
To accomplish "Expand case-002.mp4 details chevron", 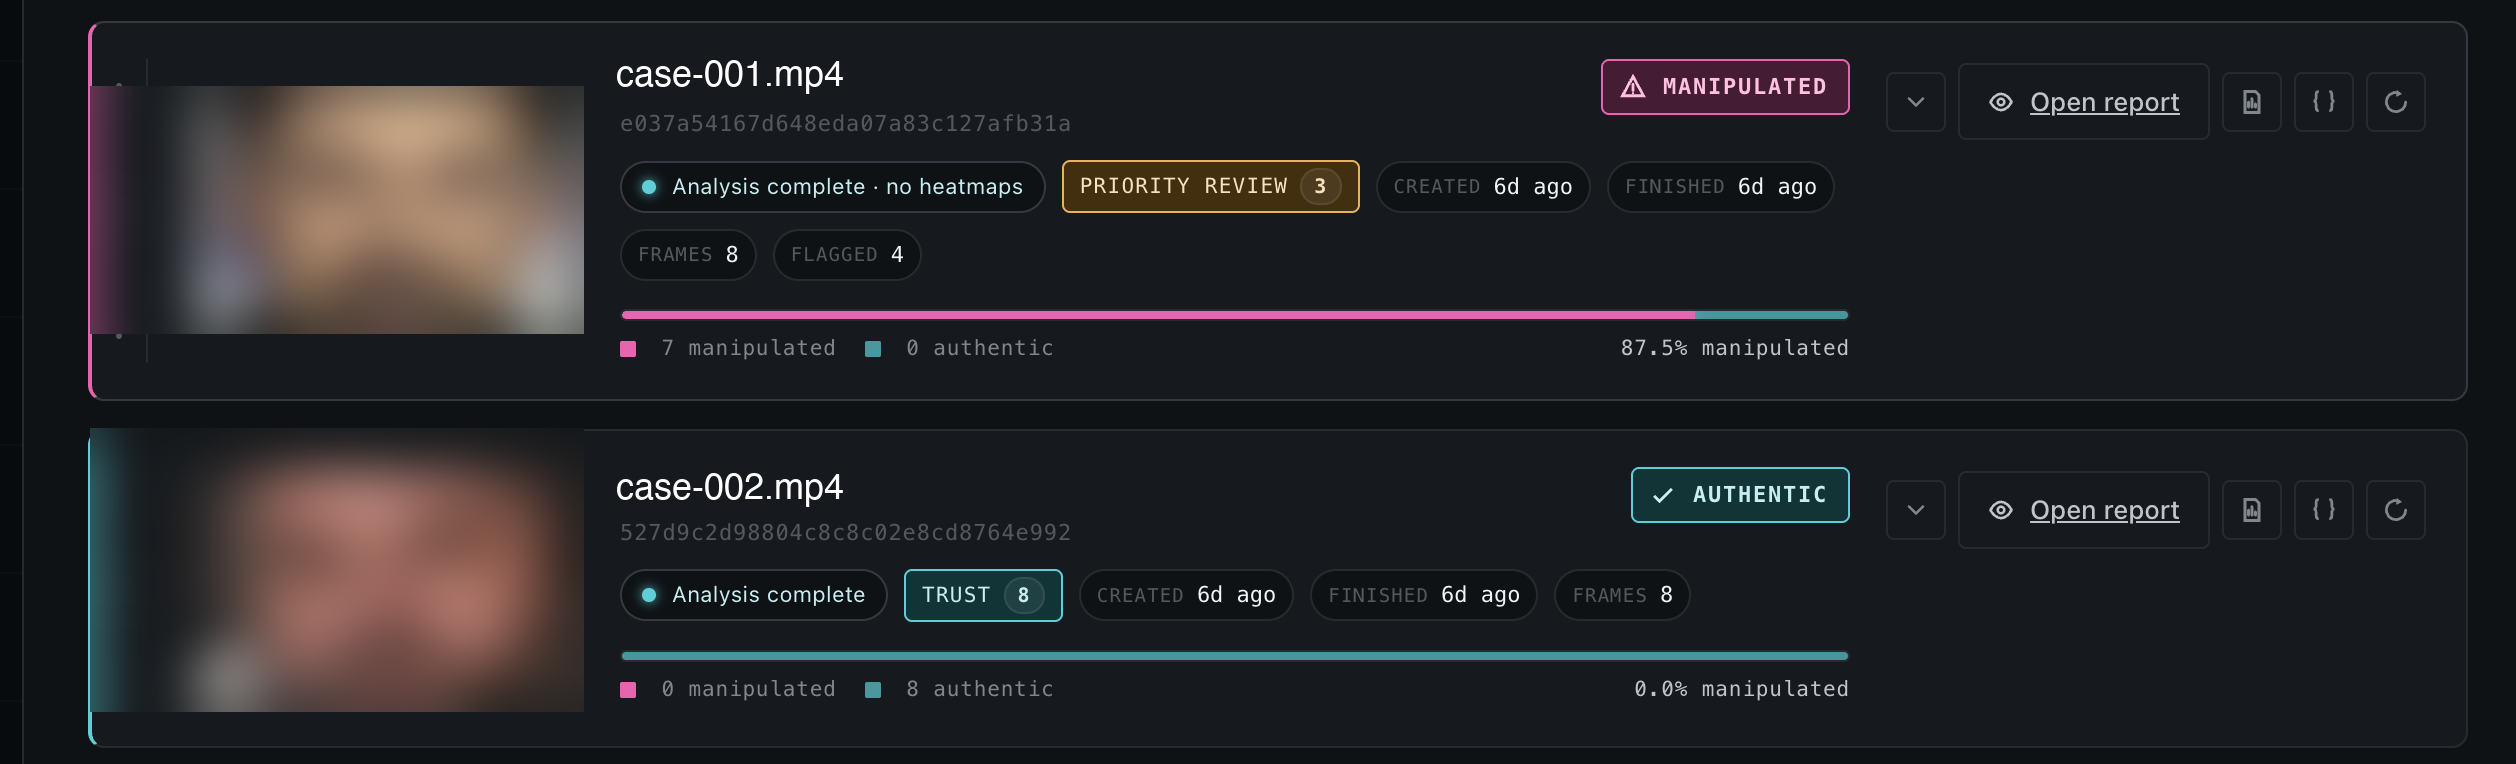I will 1916,510.
